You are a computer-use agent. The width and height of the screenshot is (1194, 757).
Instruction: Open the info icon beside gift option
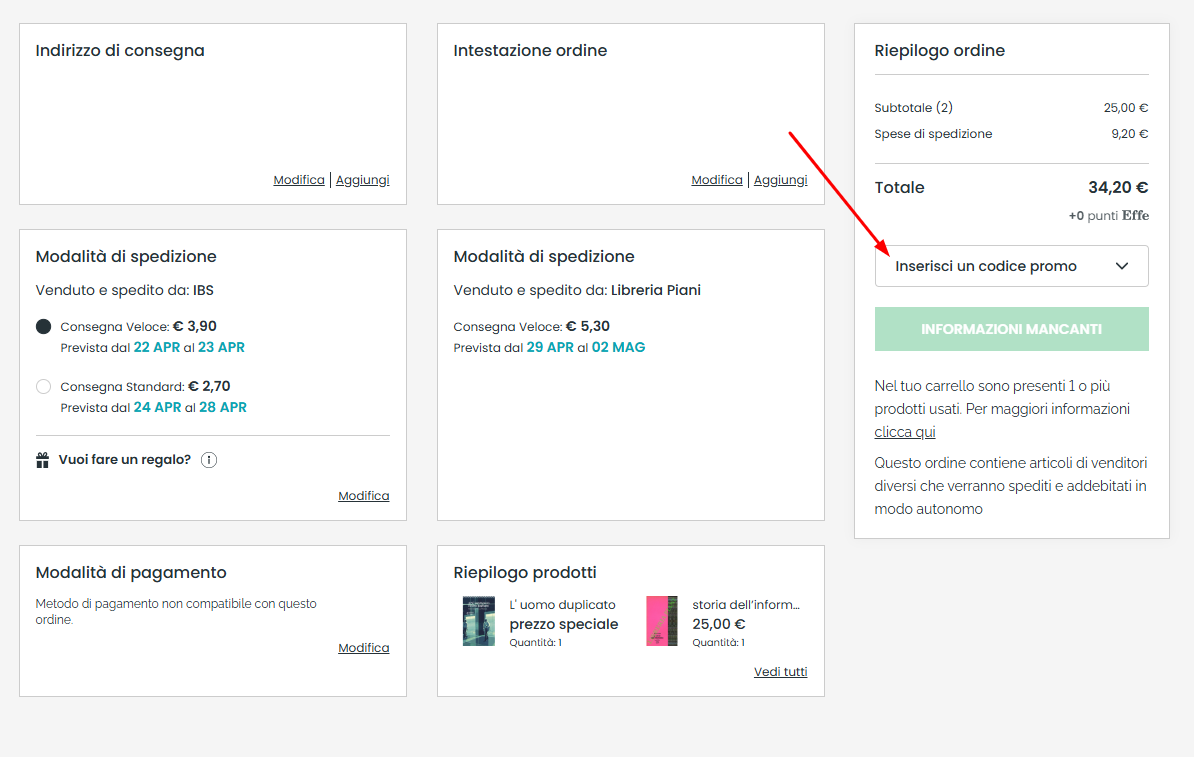click(209, 460)
